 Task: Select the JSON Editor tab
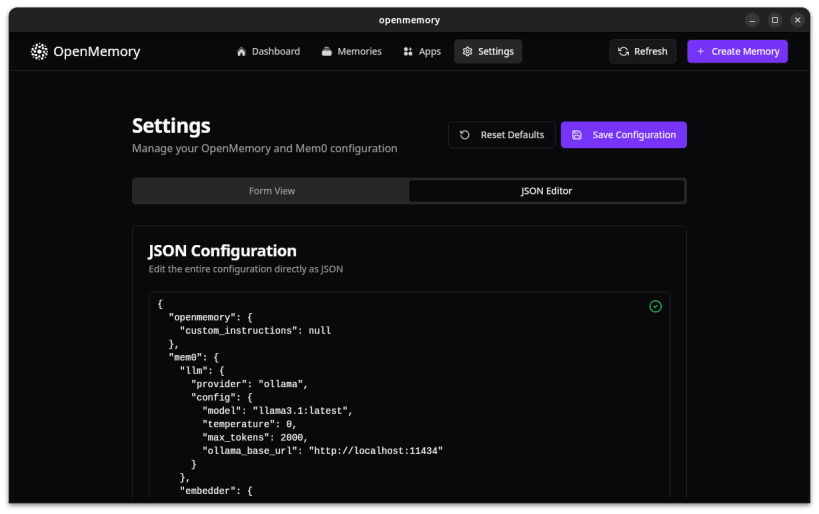tap(547, 190)
